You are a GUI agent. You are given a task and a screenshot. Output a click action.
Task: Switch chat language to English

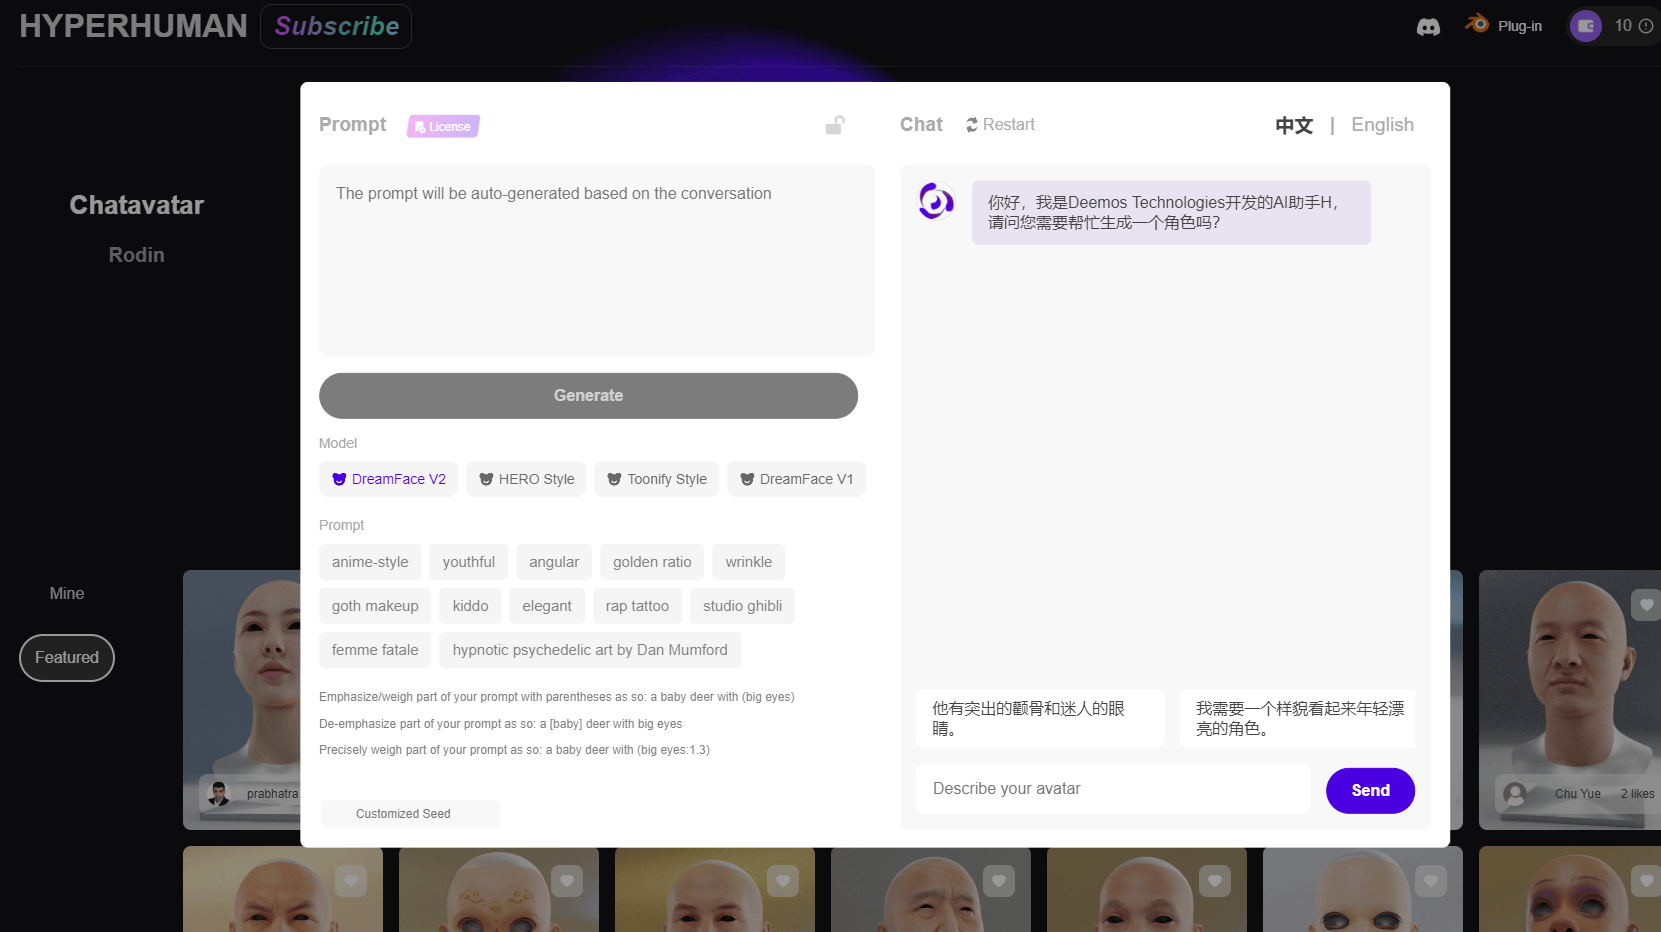click(1382, 125)
